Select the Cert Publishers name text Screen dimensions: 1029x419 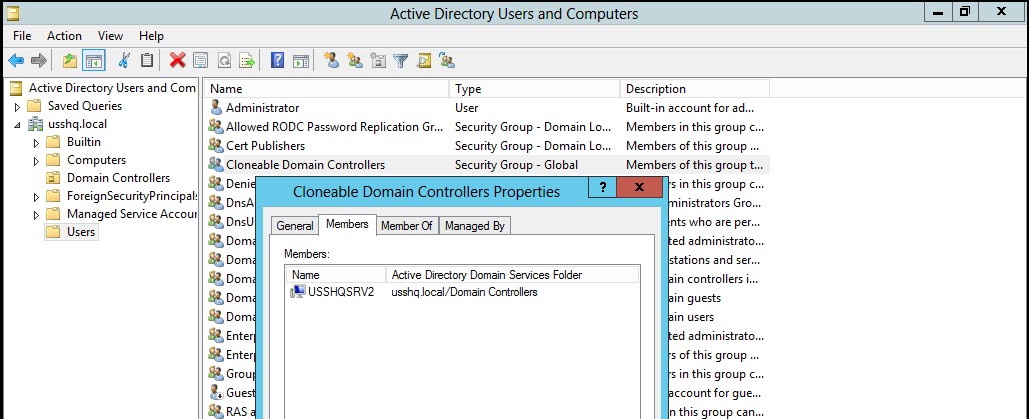[x=265, y=146]
